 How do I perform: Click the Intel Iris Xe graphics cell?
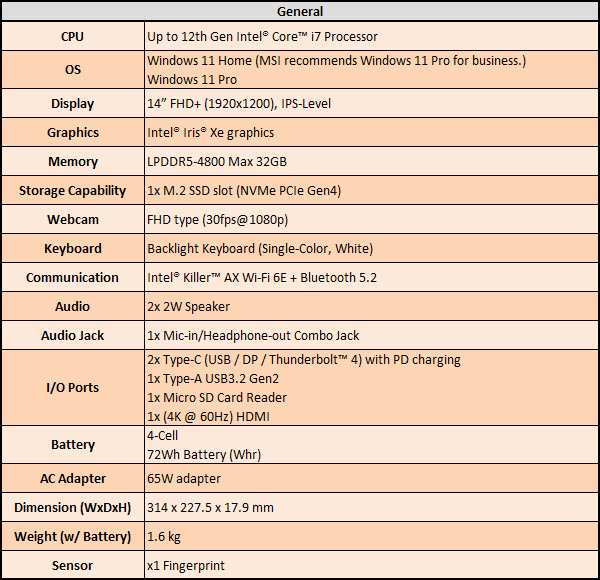(x=210, y=133)
